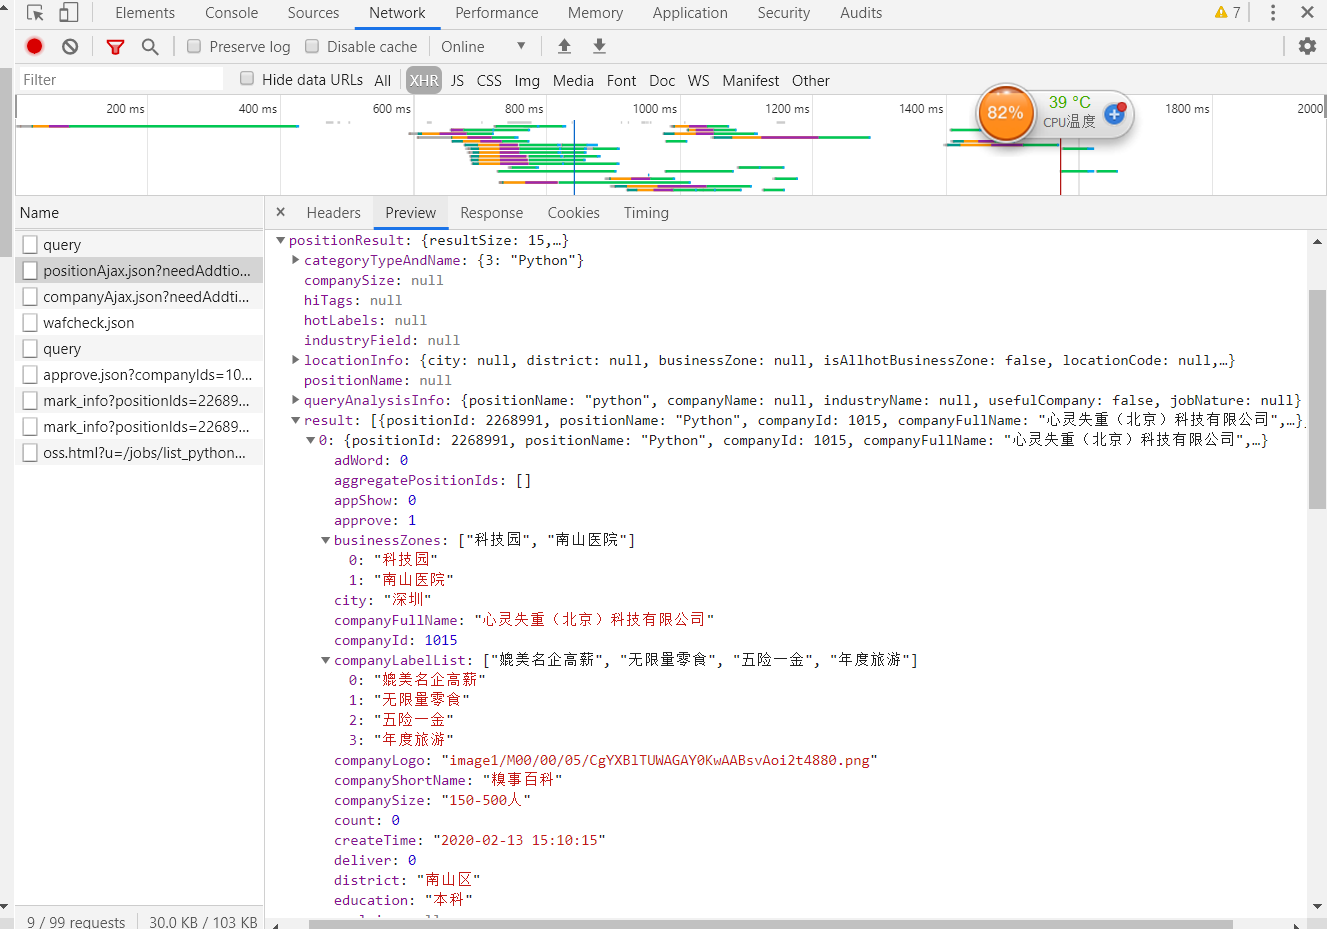Click preview pane vertical scrollbar thumb

click(x=1317, y=400)
